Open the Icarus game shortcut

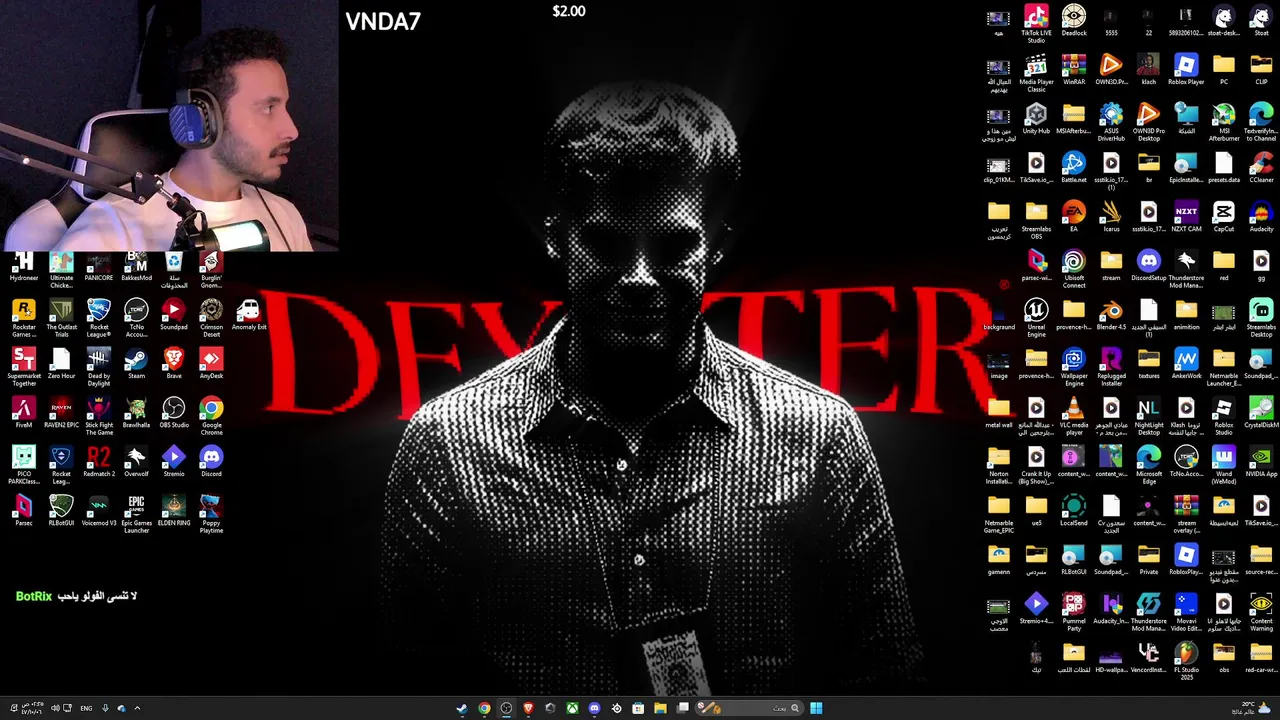point(1111,217)
